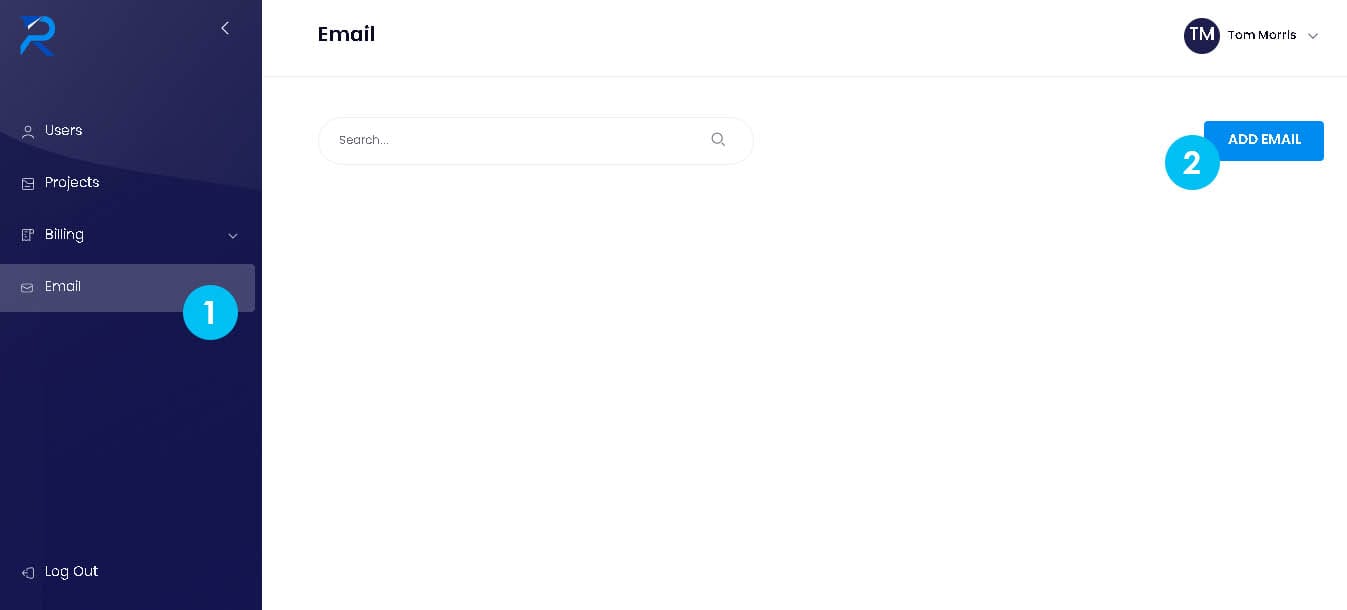This screenshot has width=1347, height=610.
Task: Click the R company logo
Action: pyautogui.click(x=36, y=36)
